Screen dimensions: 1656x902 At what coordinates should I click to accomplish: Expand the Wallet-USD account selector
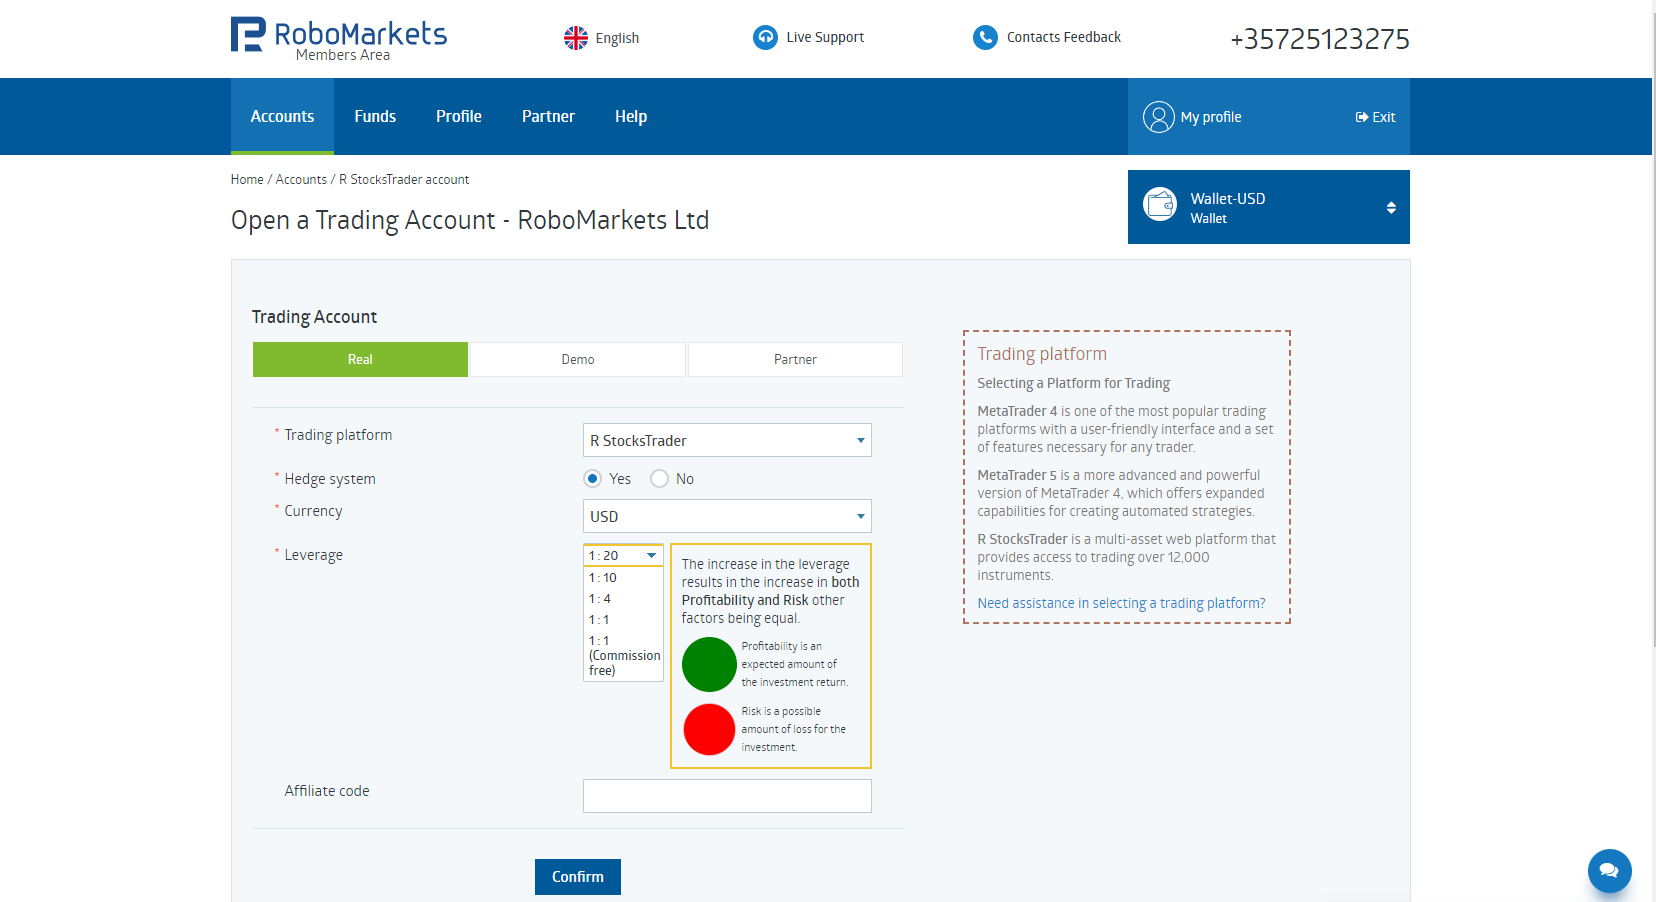click(1391, 208)
